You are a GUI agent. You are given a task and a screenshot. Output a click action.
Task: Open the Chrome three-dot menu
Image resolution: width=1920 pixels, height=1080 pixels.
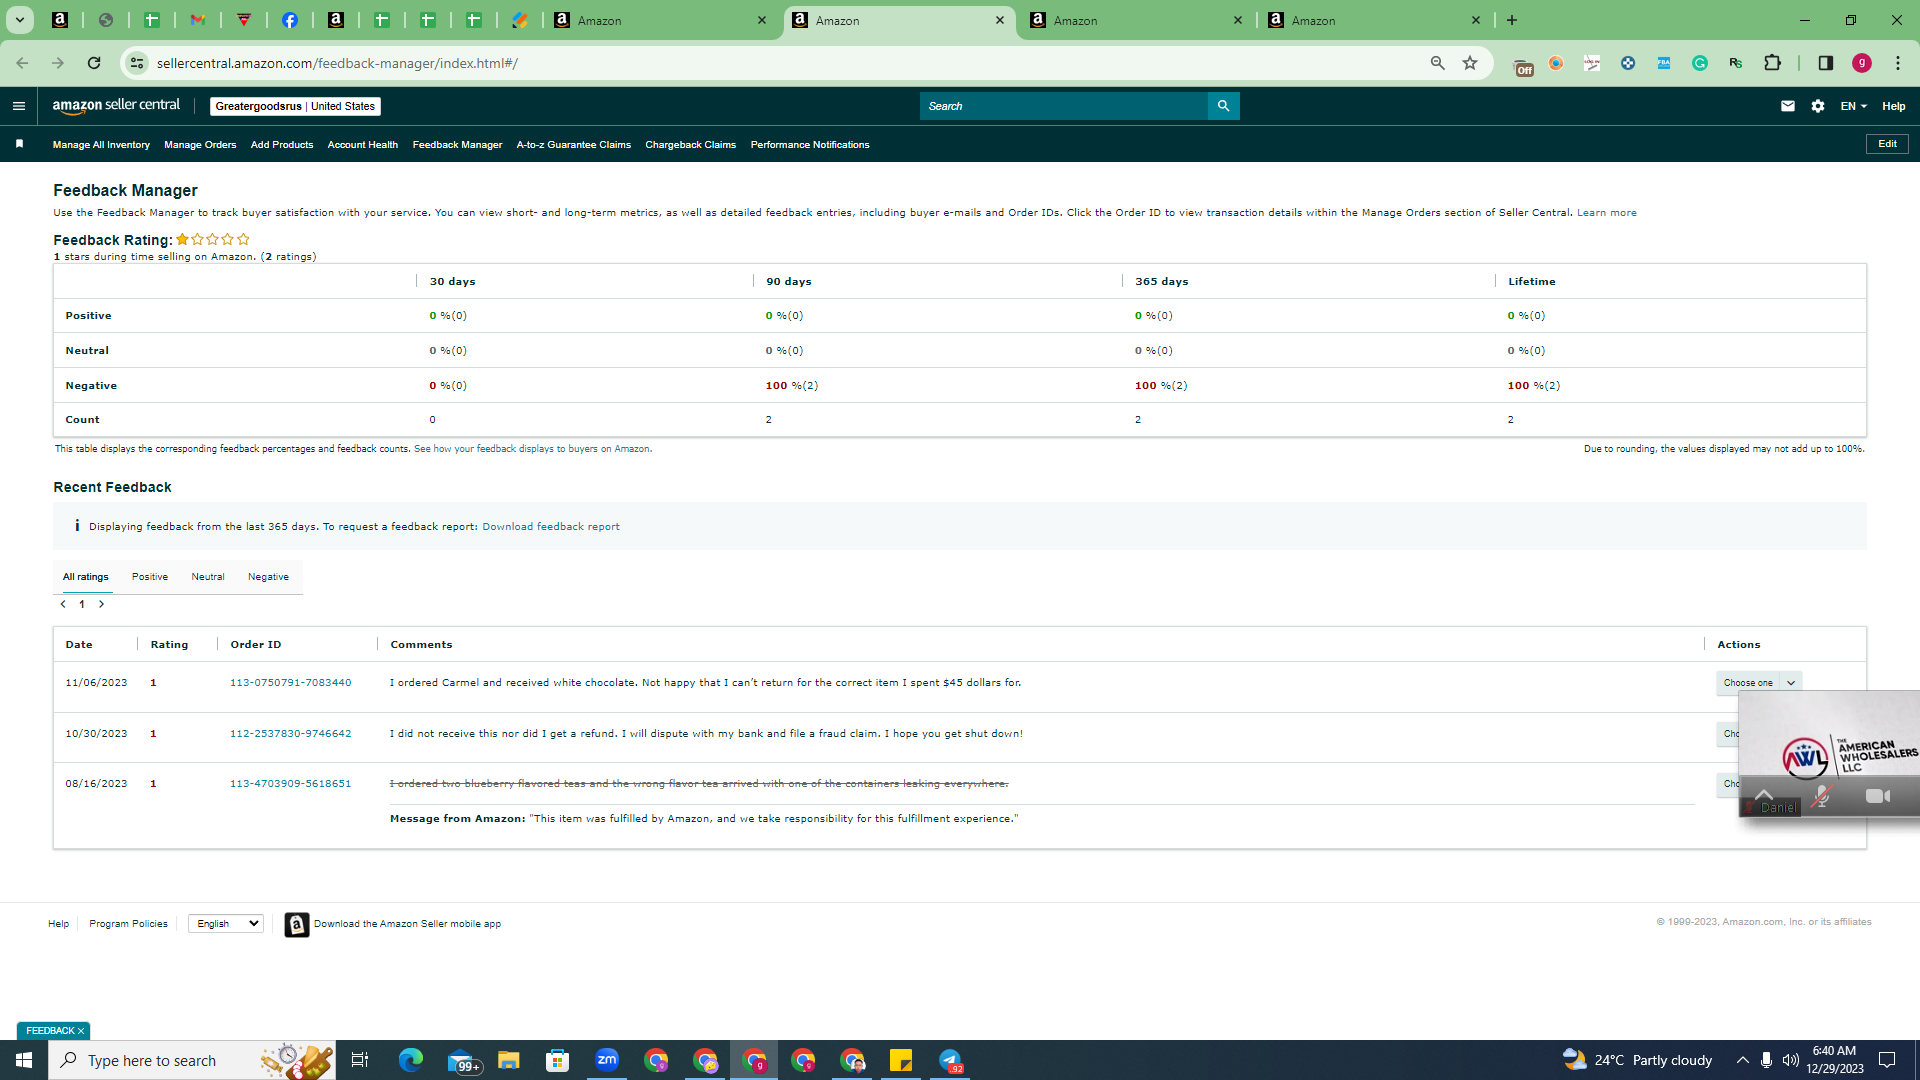click(1898, 63)
